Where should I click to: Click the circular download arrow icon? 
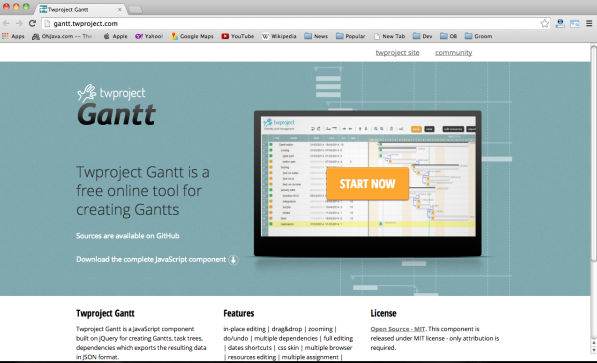[233, 260]
